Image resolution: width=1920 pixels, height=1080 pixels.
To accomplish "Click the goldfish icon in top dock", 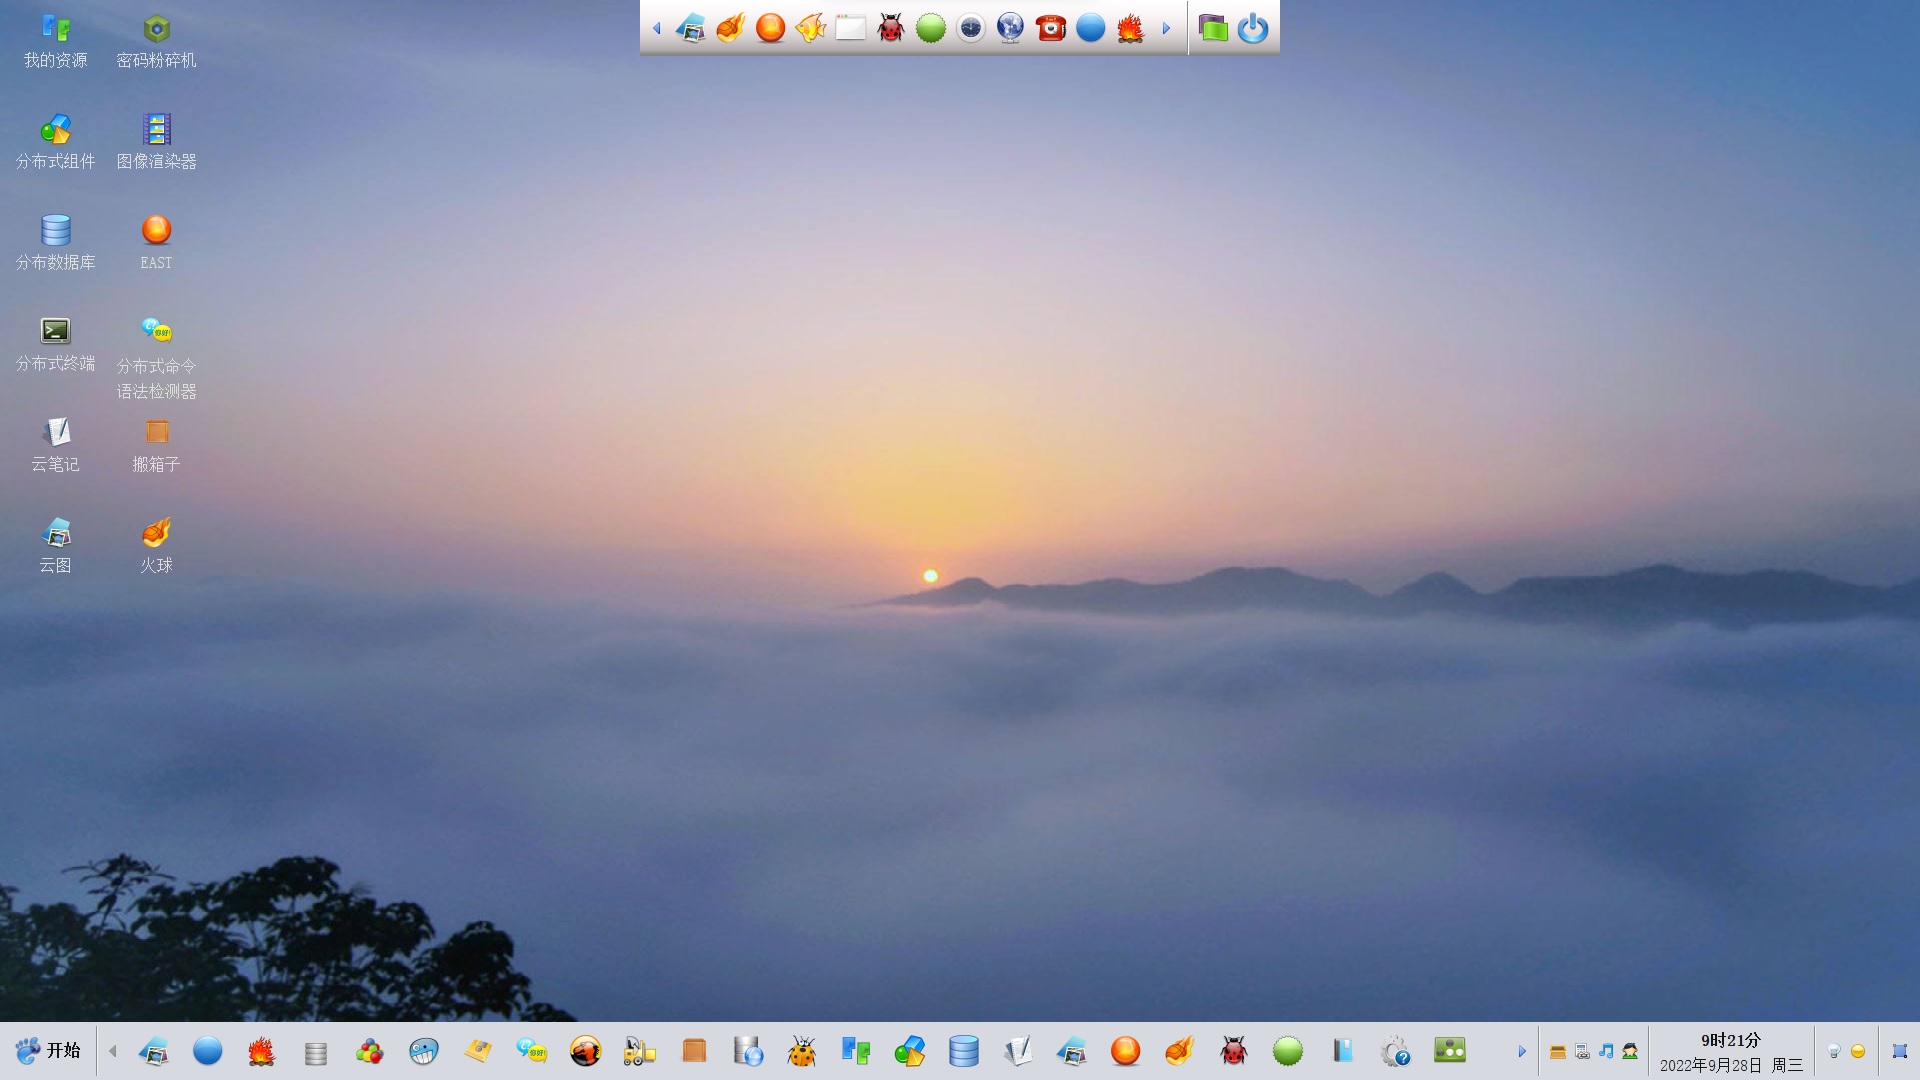I will (810, 28).
